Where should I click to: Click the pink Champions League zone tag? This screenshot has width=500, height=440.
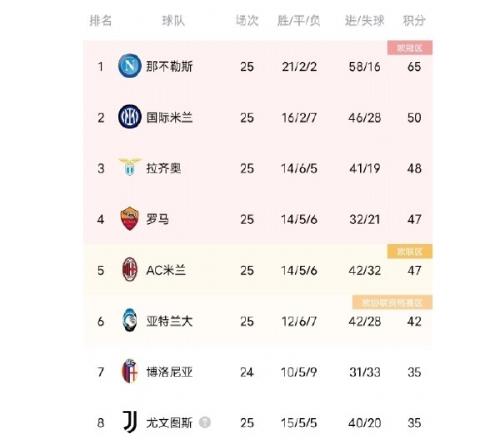(x=410, y=48)
